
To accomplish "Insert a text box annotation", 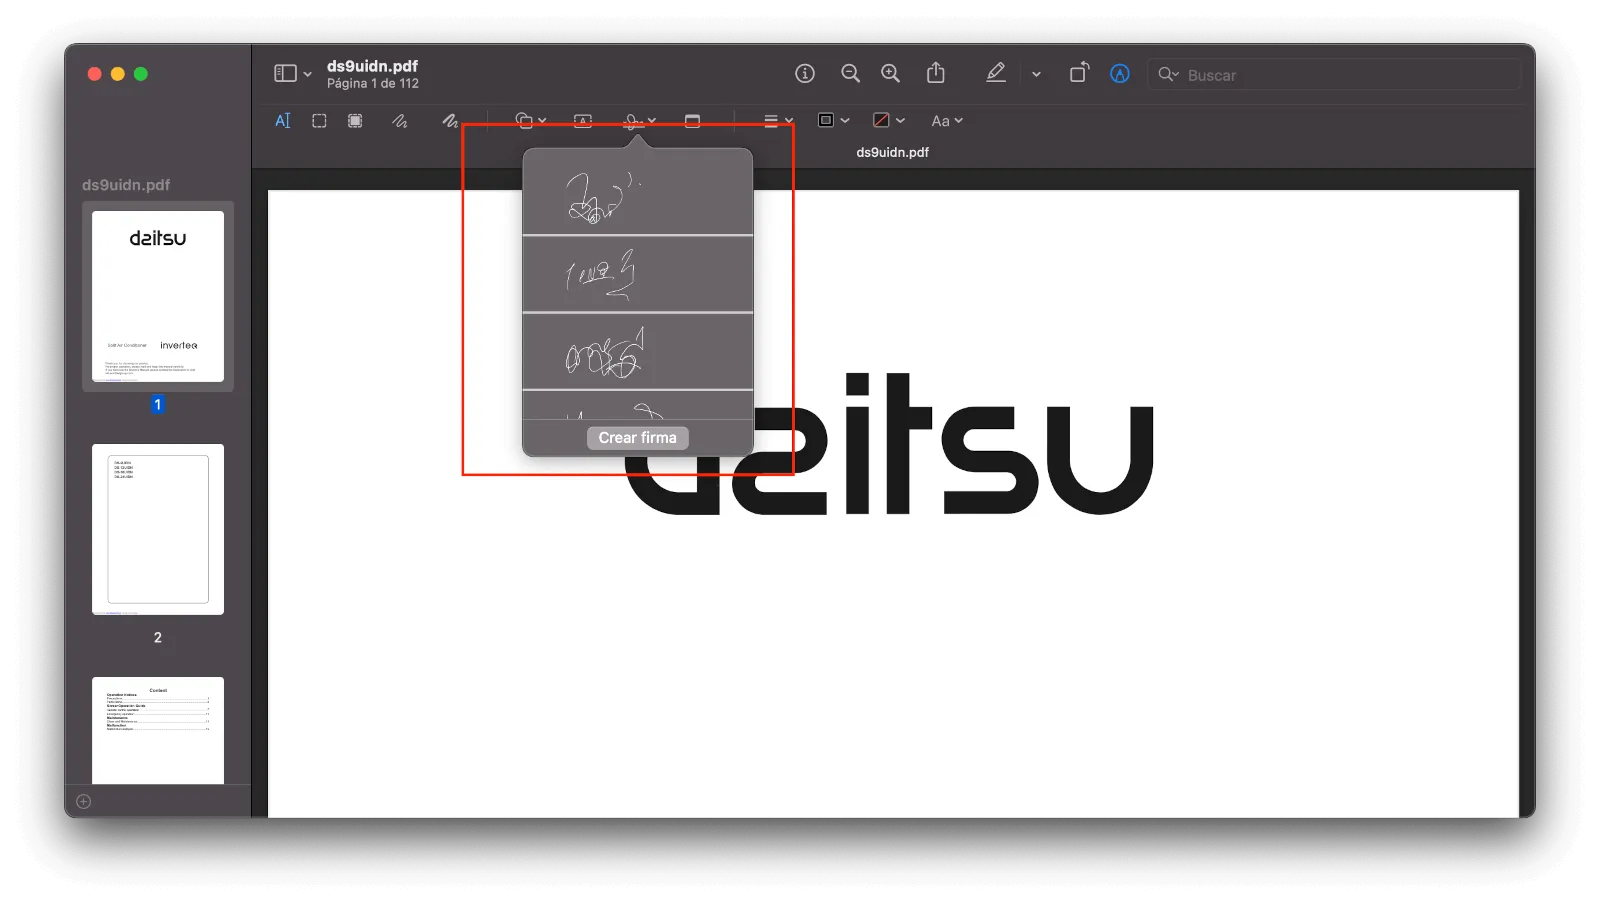I will click(x=583, y=121).
